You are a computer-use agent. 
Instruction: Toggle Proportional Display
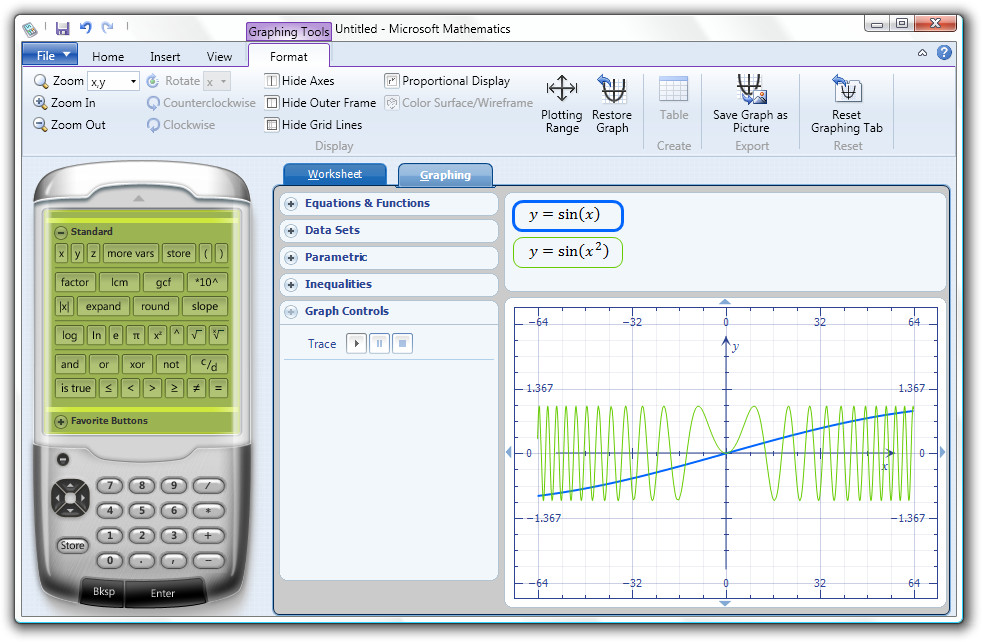[x=448, y=81]
